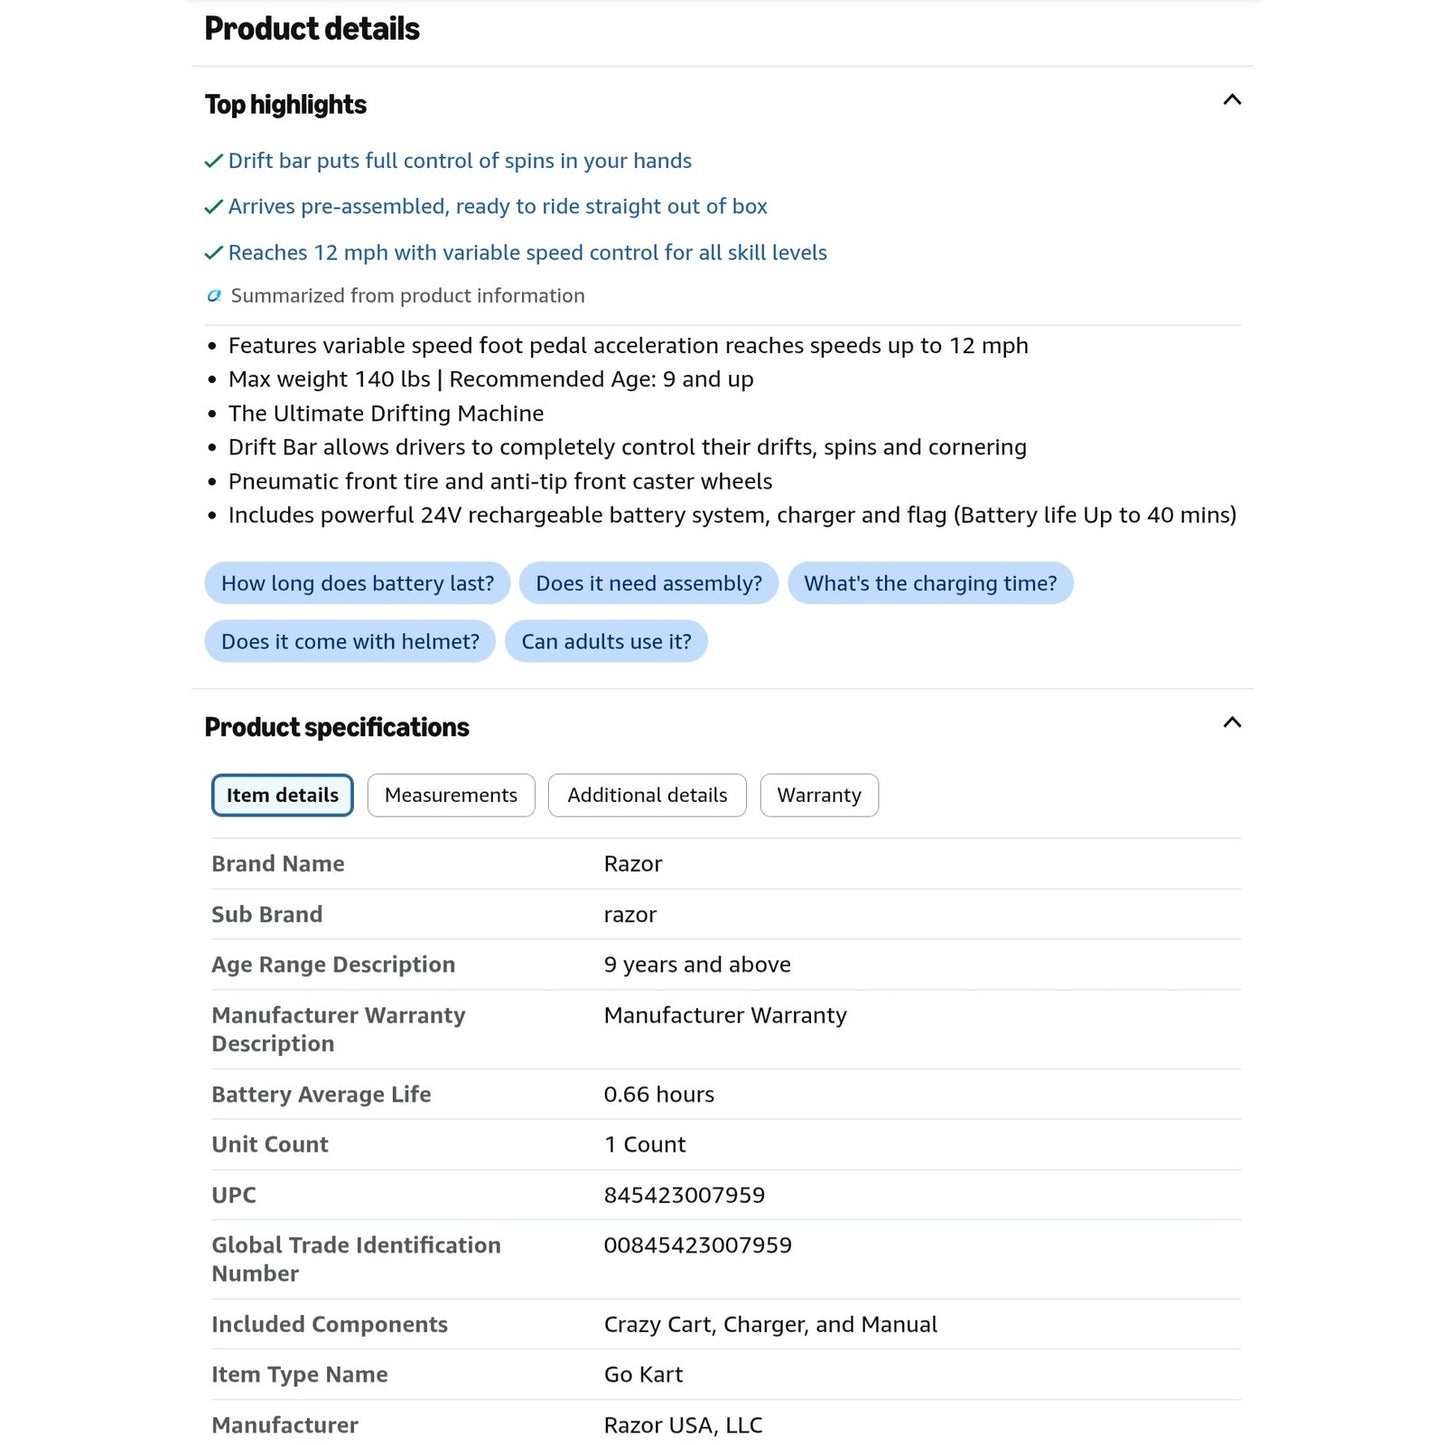Image resolution: width=1445 pixels, height=1445 pixels.
Task: Click checkmark icon beside Arrives pre-assembled highlight
Action: coord(214,207)
